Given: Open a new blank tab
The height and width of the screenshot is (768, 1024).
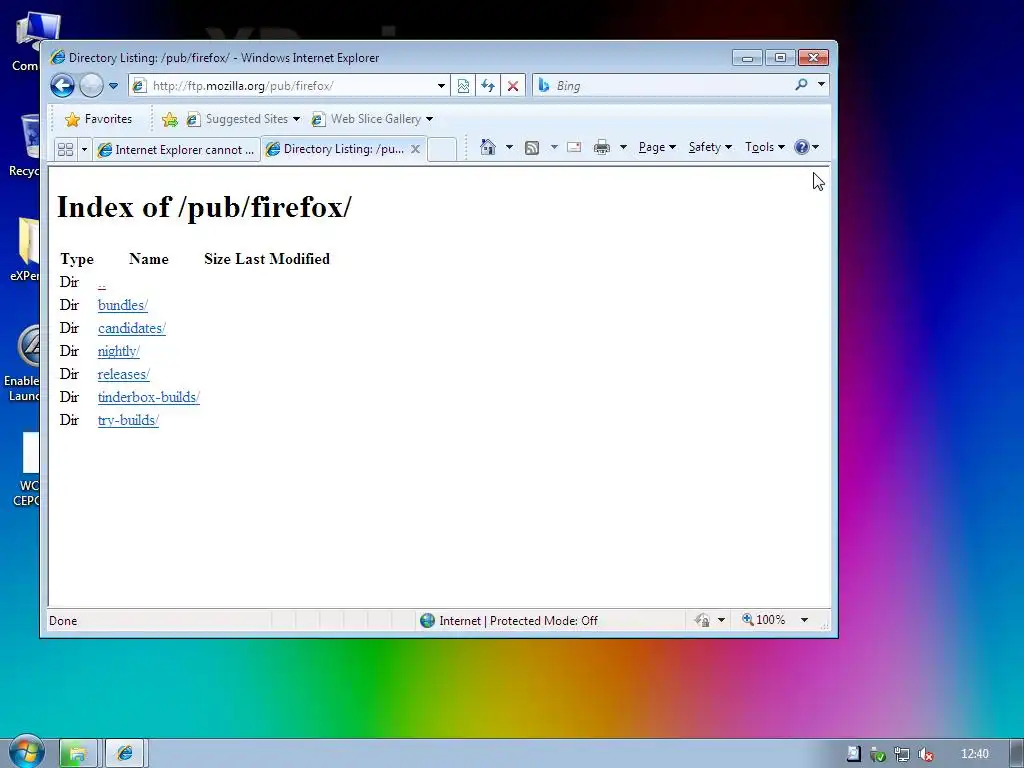Looking at the screenshot, I should coord(442,150).
